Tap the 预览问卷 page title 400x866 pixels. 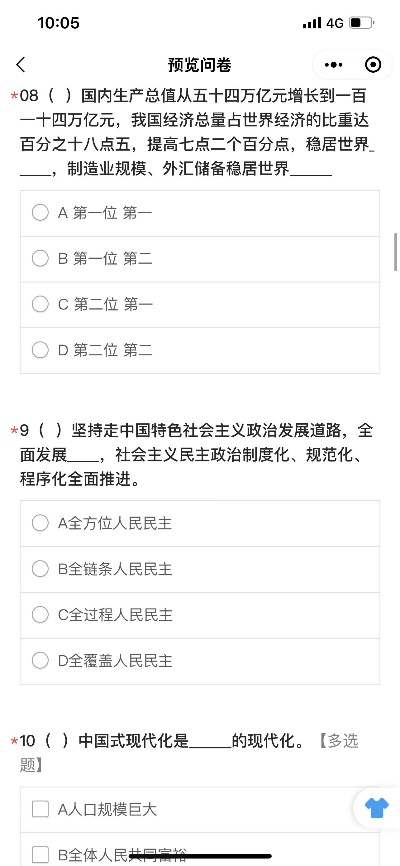click(x=199, y=65)
